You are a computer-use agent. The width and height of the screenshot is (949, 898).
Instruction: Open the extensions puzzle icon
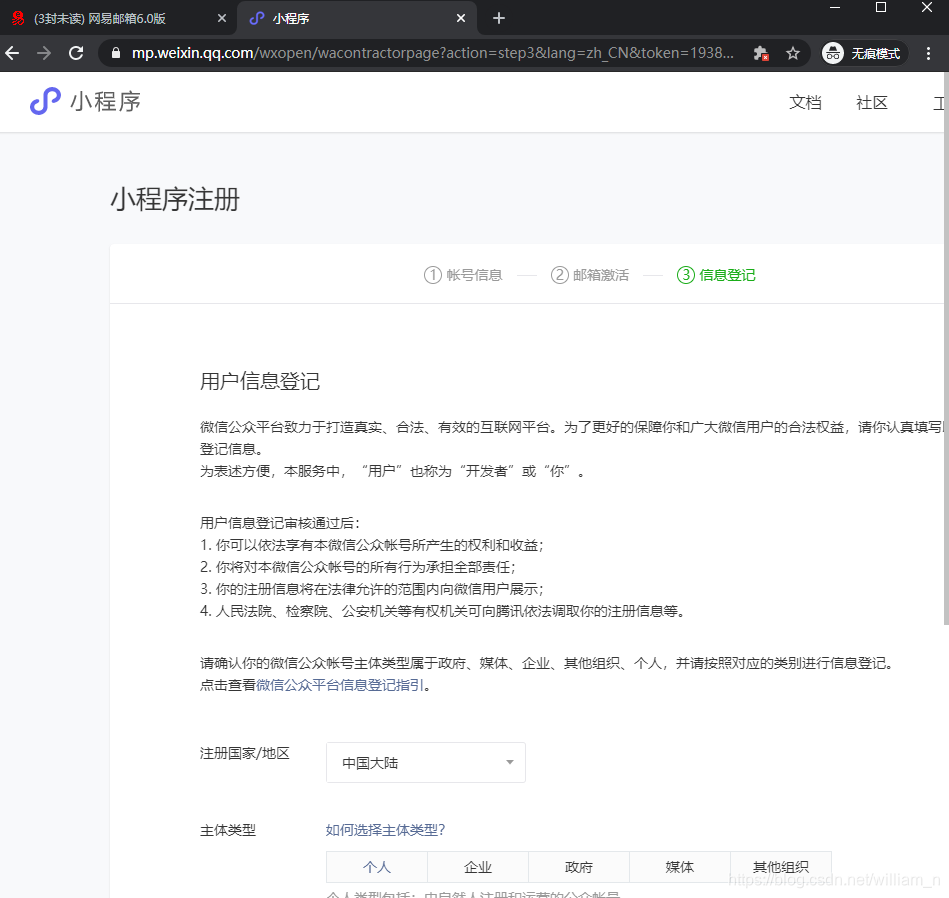coord(761,53)
